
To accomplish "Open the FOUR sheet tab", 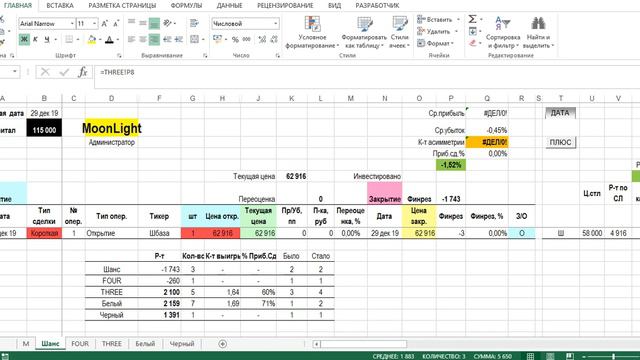I will tap(80, 344).
